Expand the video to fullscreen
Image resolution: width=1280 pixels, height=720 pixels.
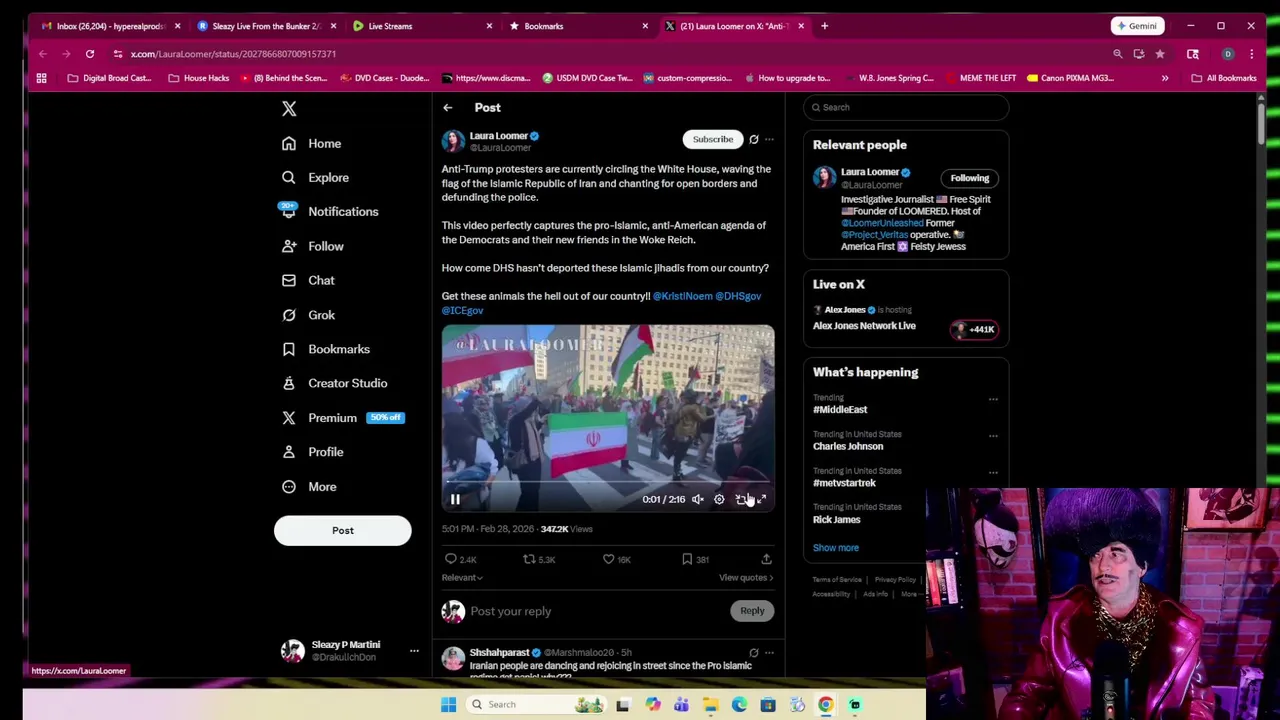[761, 499]
